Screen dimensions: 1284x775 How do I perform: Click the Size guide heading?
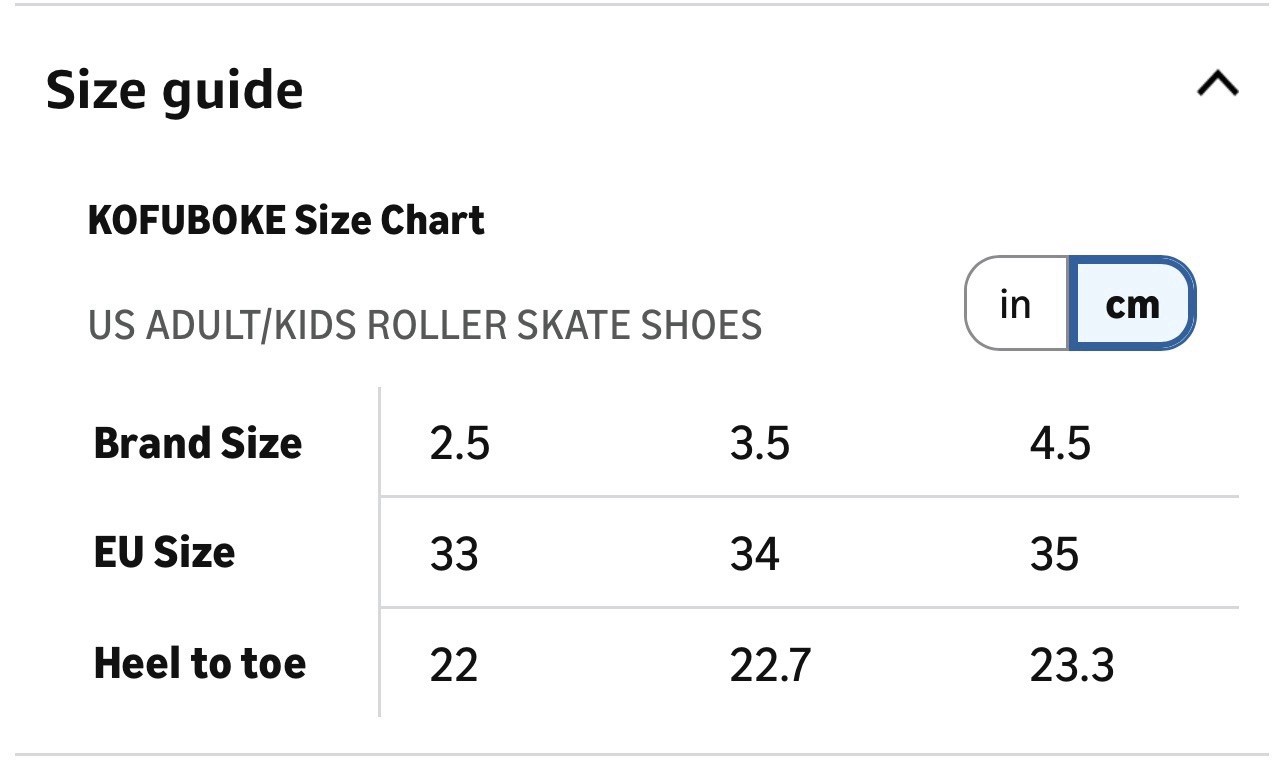(174, 90)
